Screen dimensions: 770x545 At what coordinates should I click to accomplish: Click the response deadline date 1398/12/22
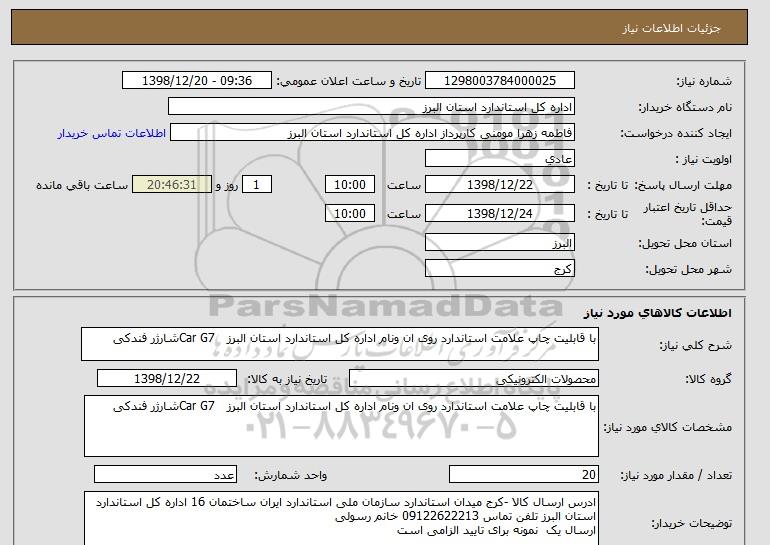point(499,185)
